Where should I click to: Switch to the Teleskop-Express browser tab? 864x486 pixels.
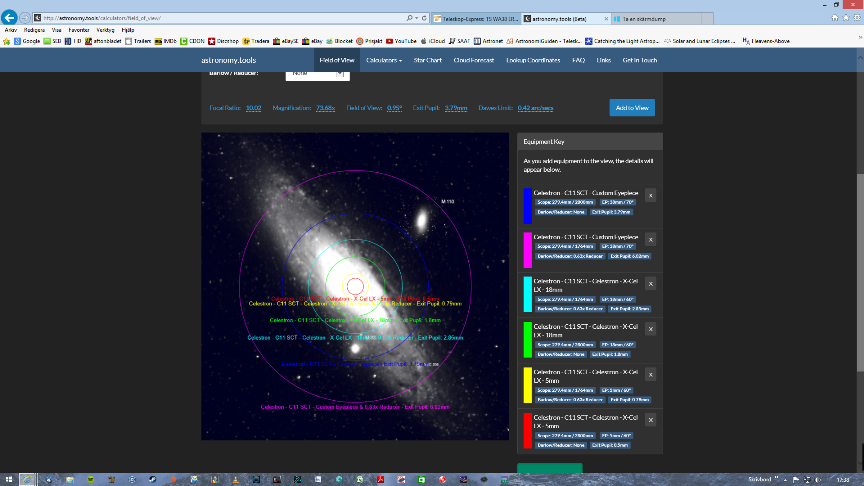(x=477, y=19)
